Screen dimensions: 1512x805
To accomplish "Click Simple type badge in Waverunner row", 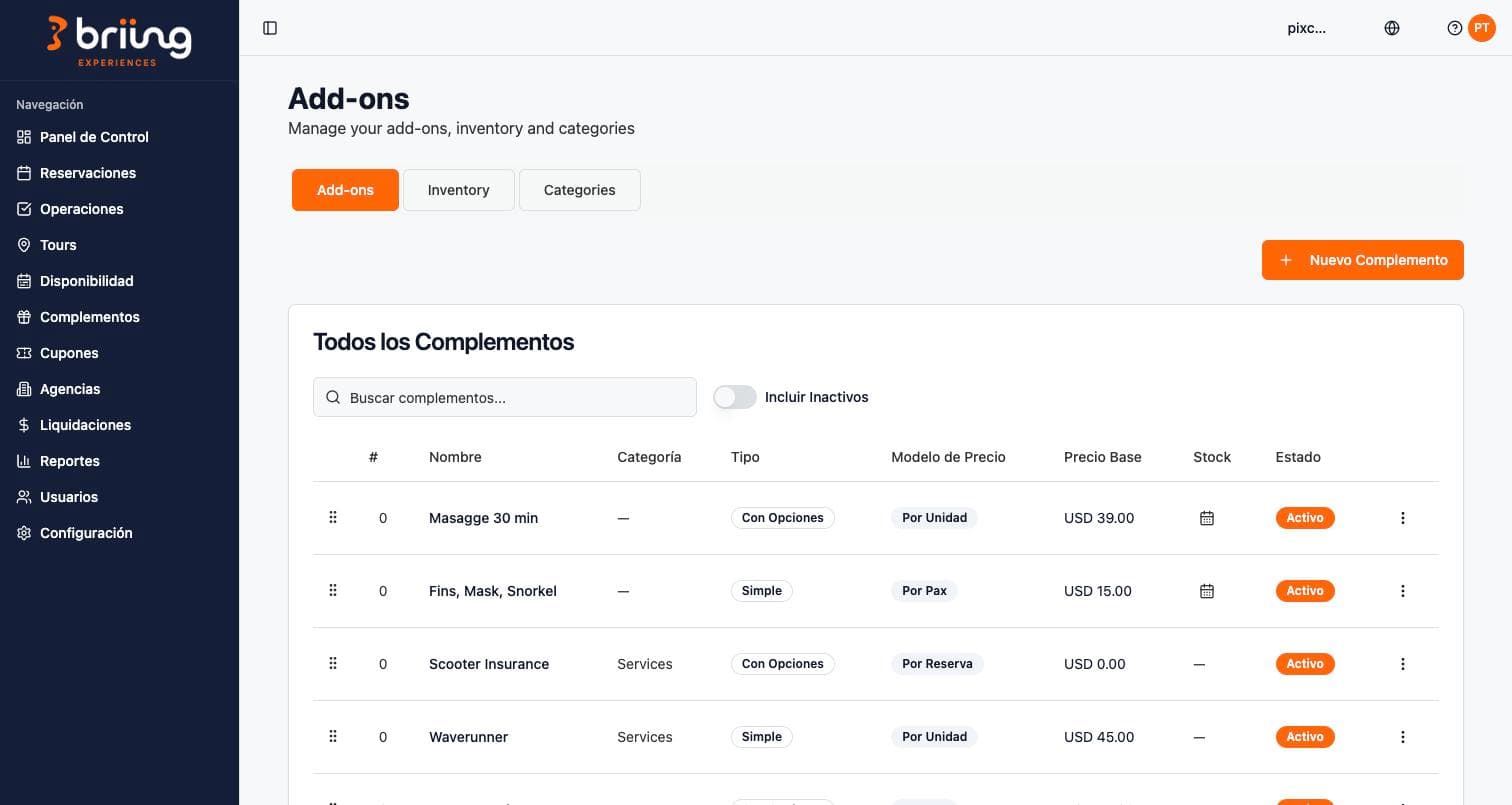I will pos(762,737).
